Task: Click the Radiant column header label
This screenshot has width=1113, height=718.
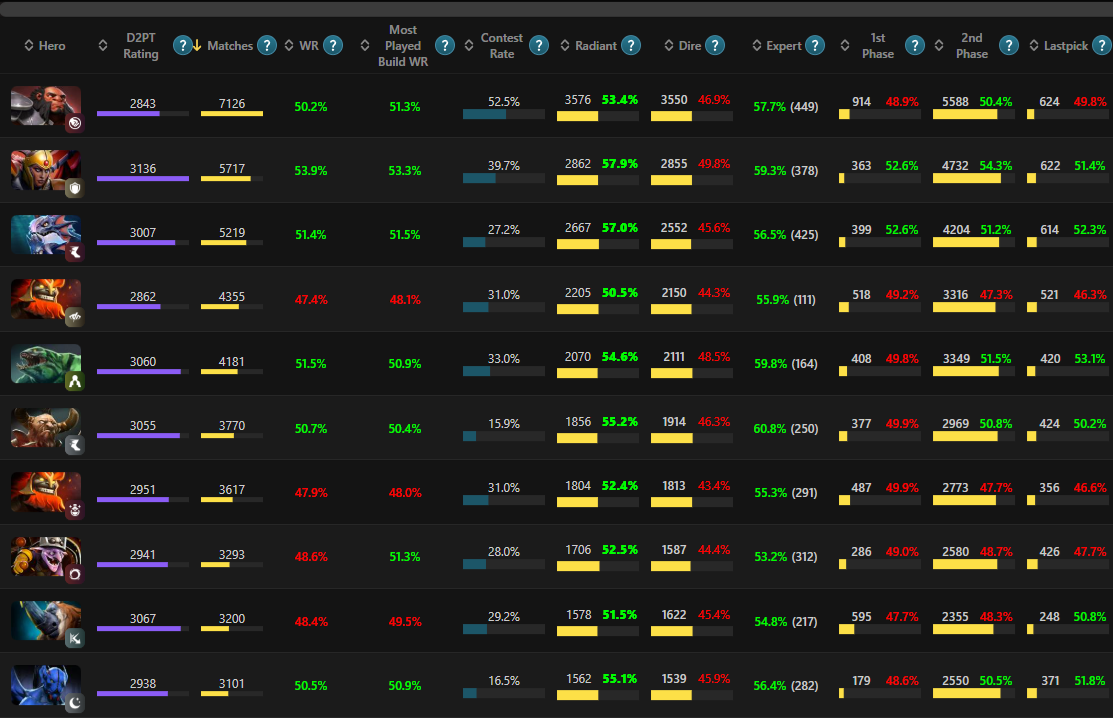Action: pyautogui.click(x=596, y=45)
